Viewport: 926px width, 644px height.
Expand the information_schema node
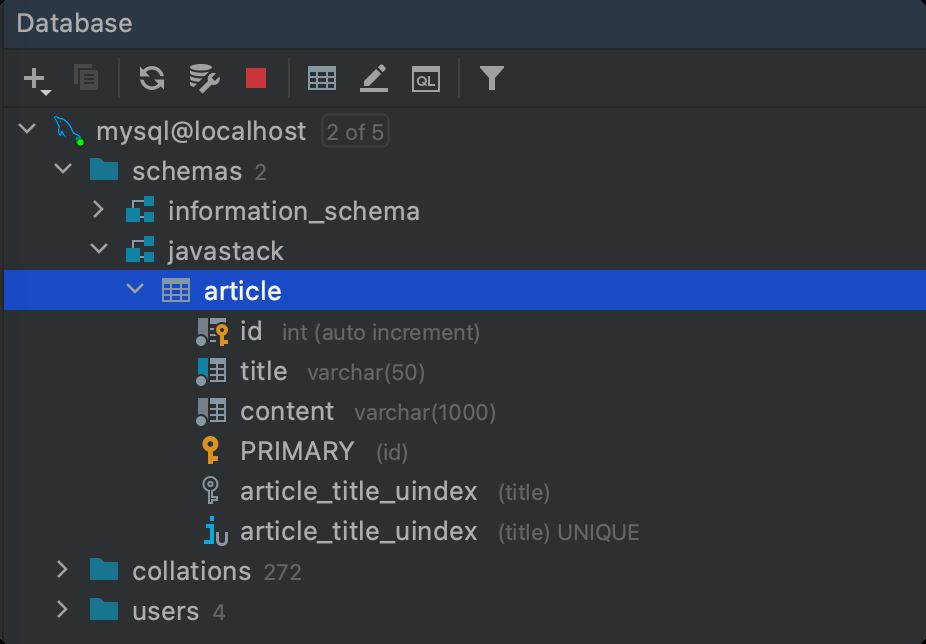[x=98, y=210]
